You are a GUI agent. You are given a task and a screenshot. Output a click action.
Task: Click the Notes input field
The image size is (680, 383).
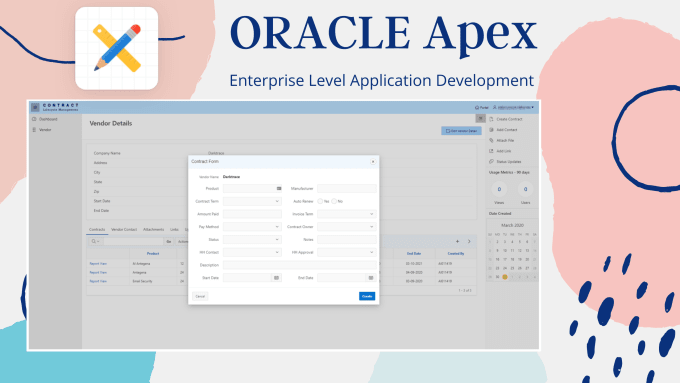coord(347,239)
